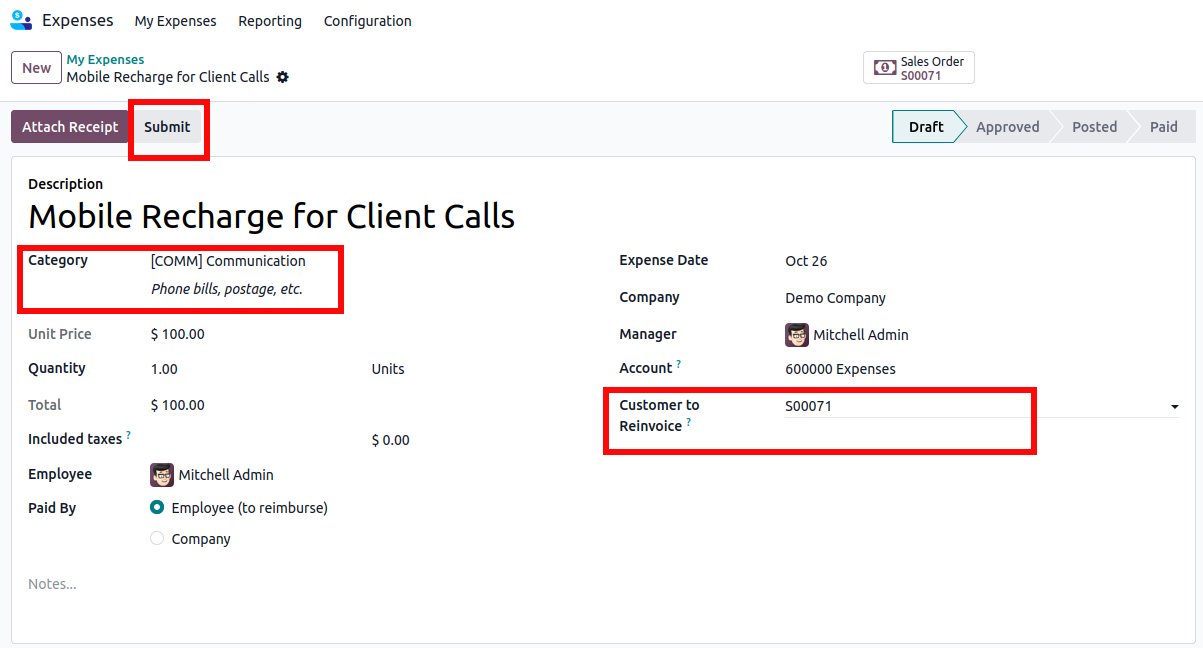Viewport: 1203px width, 648px height.
Task: Select Employee (to reimburse) radio option
Action: pyautogui.click(x=157, y=508)
